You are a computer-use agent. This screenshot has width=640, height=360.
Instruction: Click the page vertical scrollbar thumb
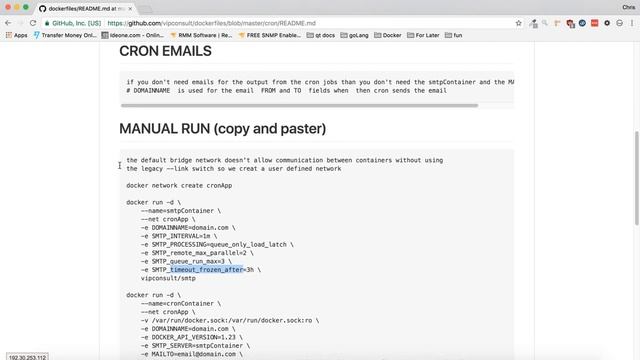click(x=637, y=178)
